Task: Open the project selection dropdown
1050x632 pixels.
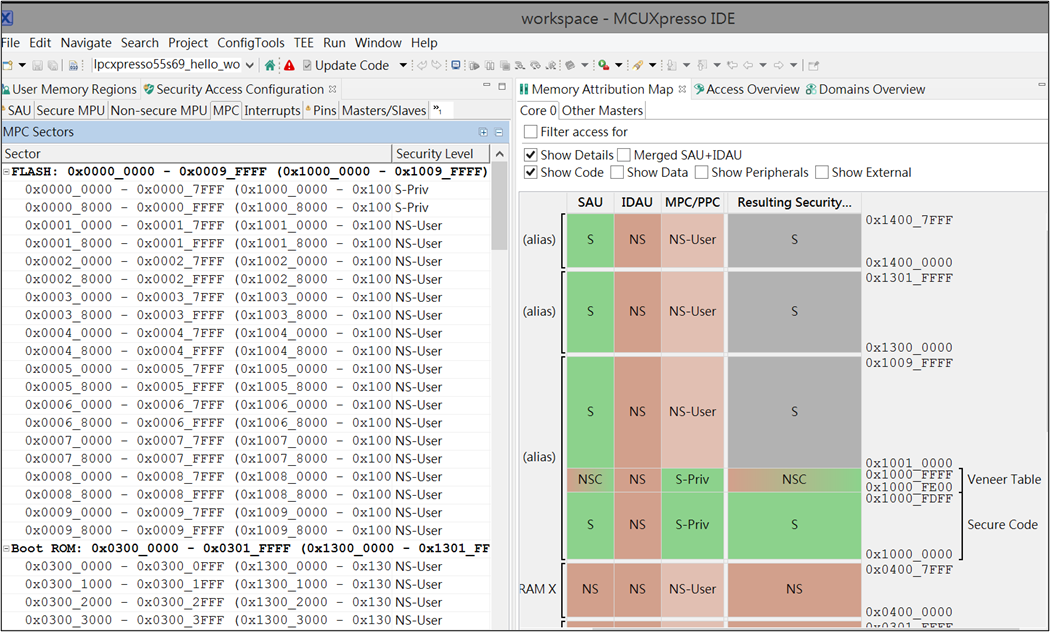Action: click(248, 65)
